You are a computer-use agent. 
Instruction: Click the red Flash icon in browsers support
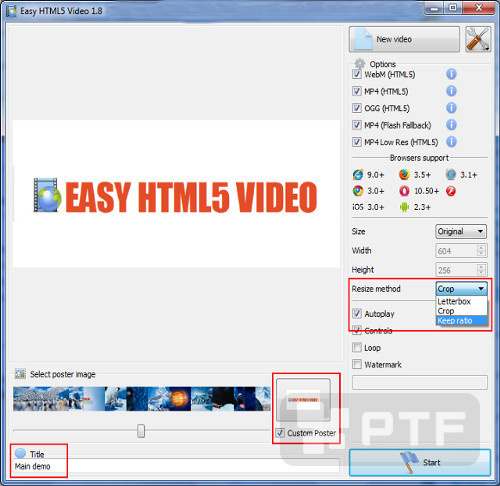coord(451,191)
